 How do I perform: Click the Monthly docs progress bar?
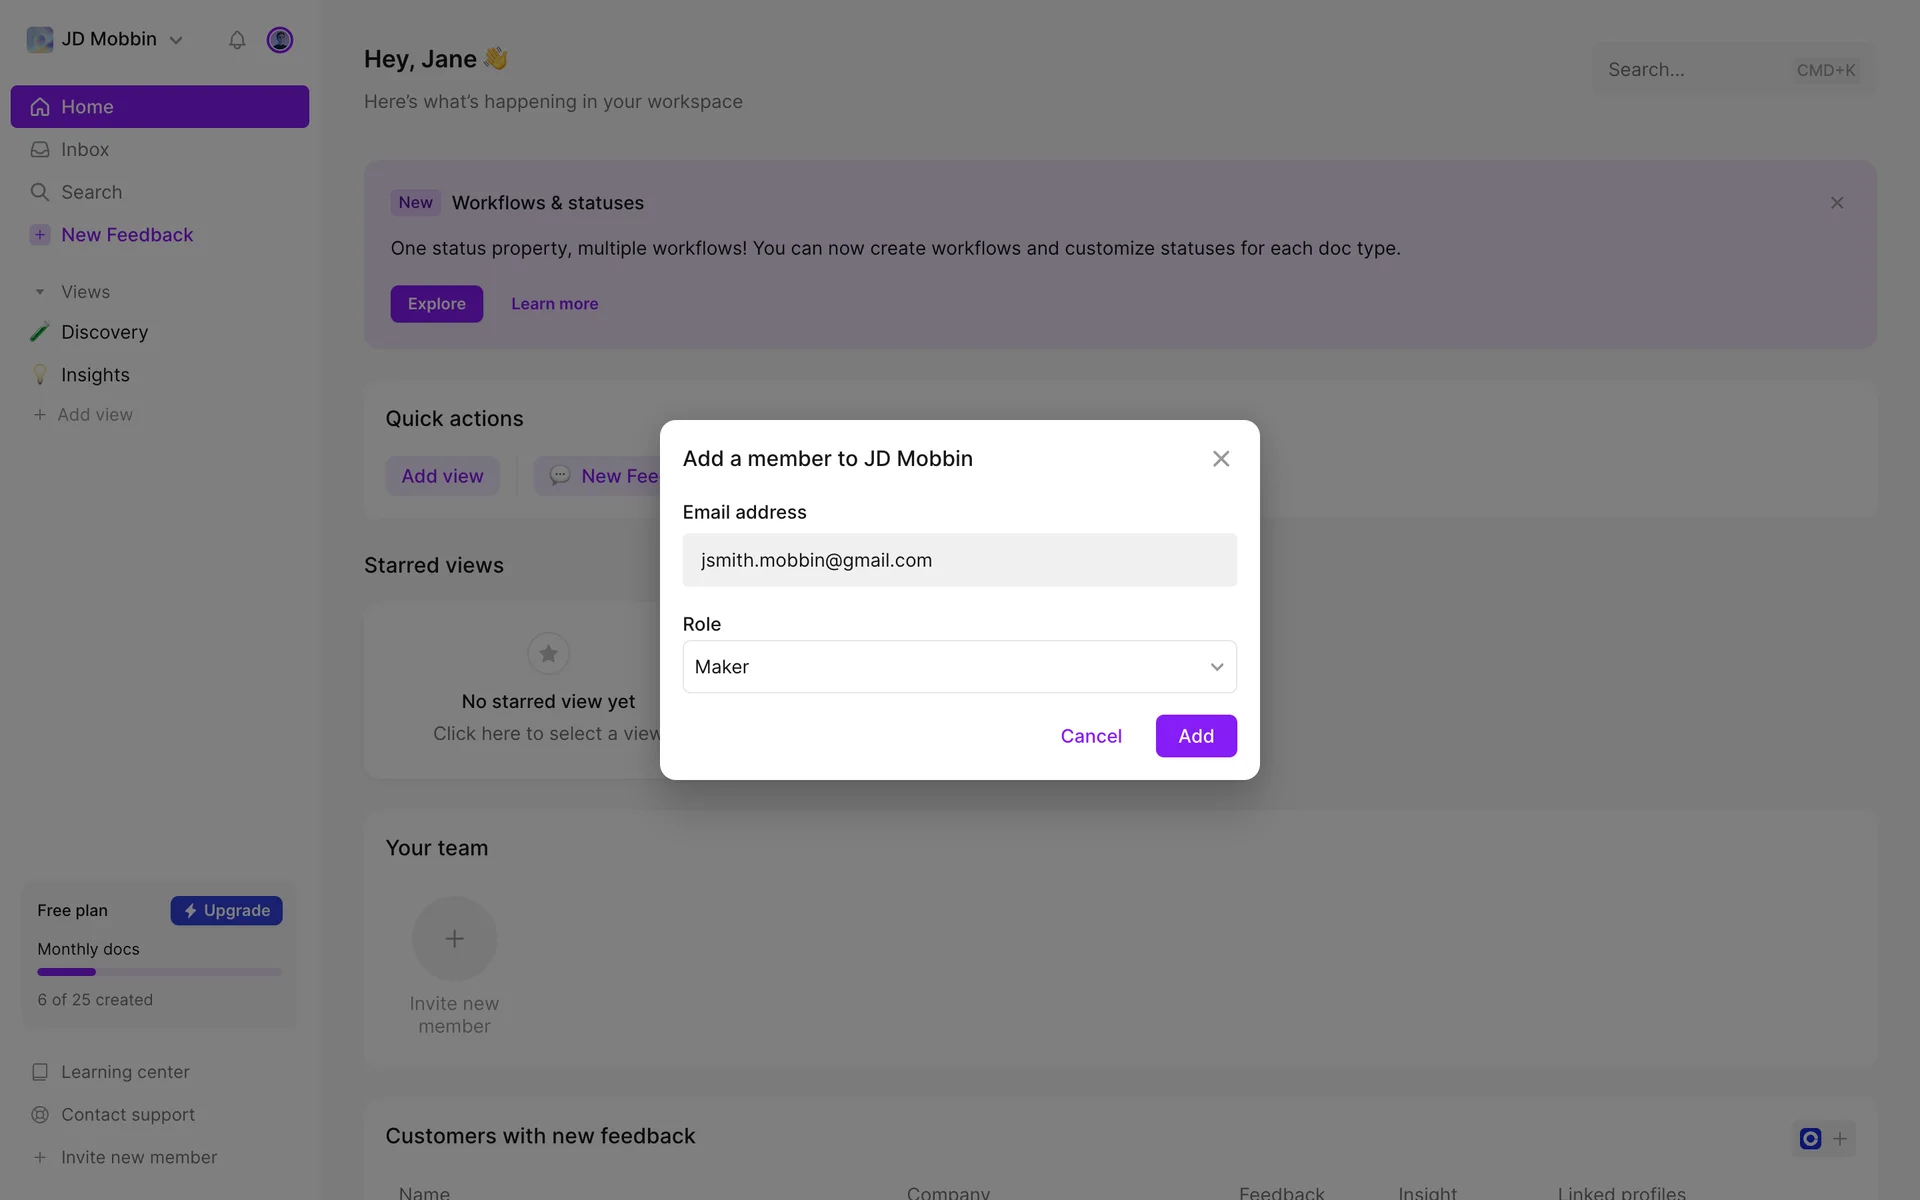[x=159, y=972]
